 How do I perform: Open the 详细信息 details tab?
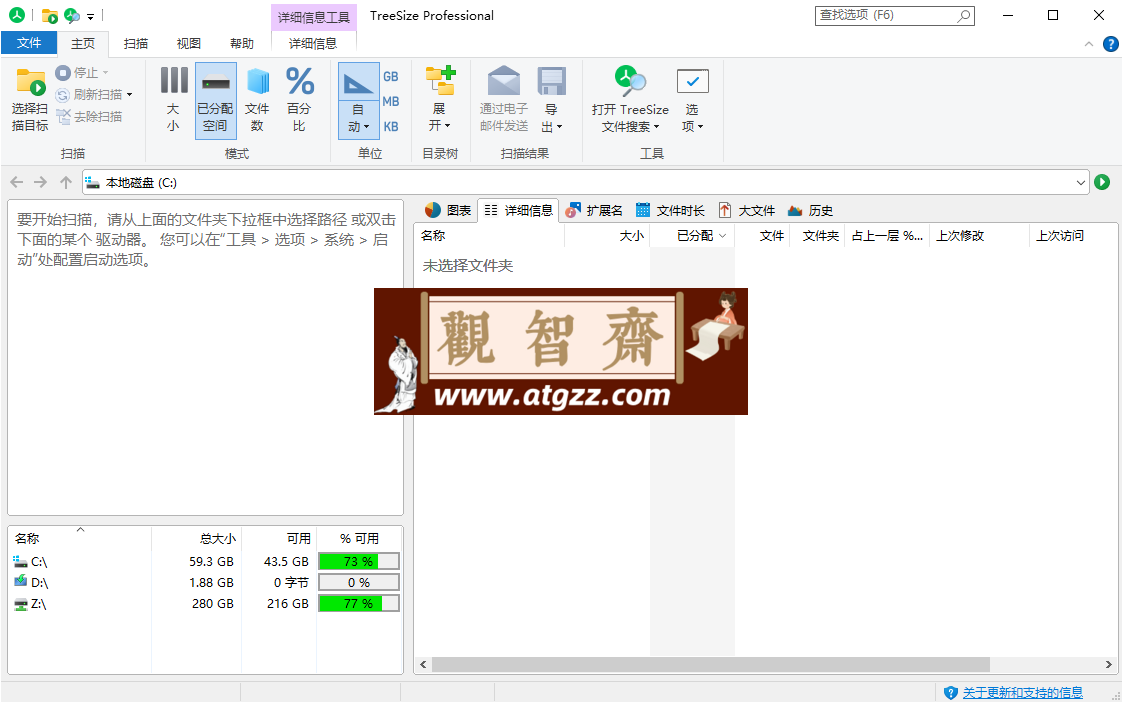[x=519, y=210]
